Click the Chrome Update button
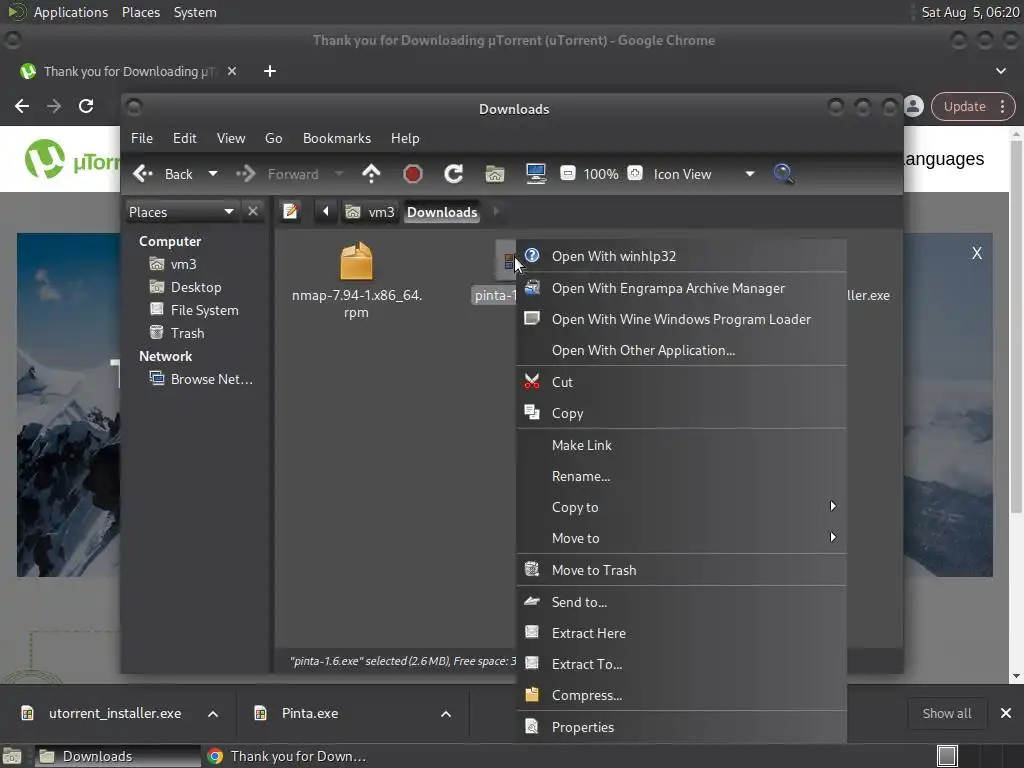The image size is (1024, 768). (972, 106)
